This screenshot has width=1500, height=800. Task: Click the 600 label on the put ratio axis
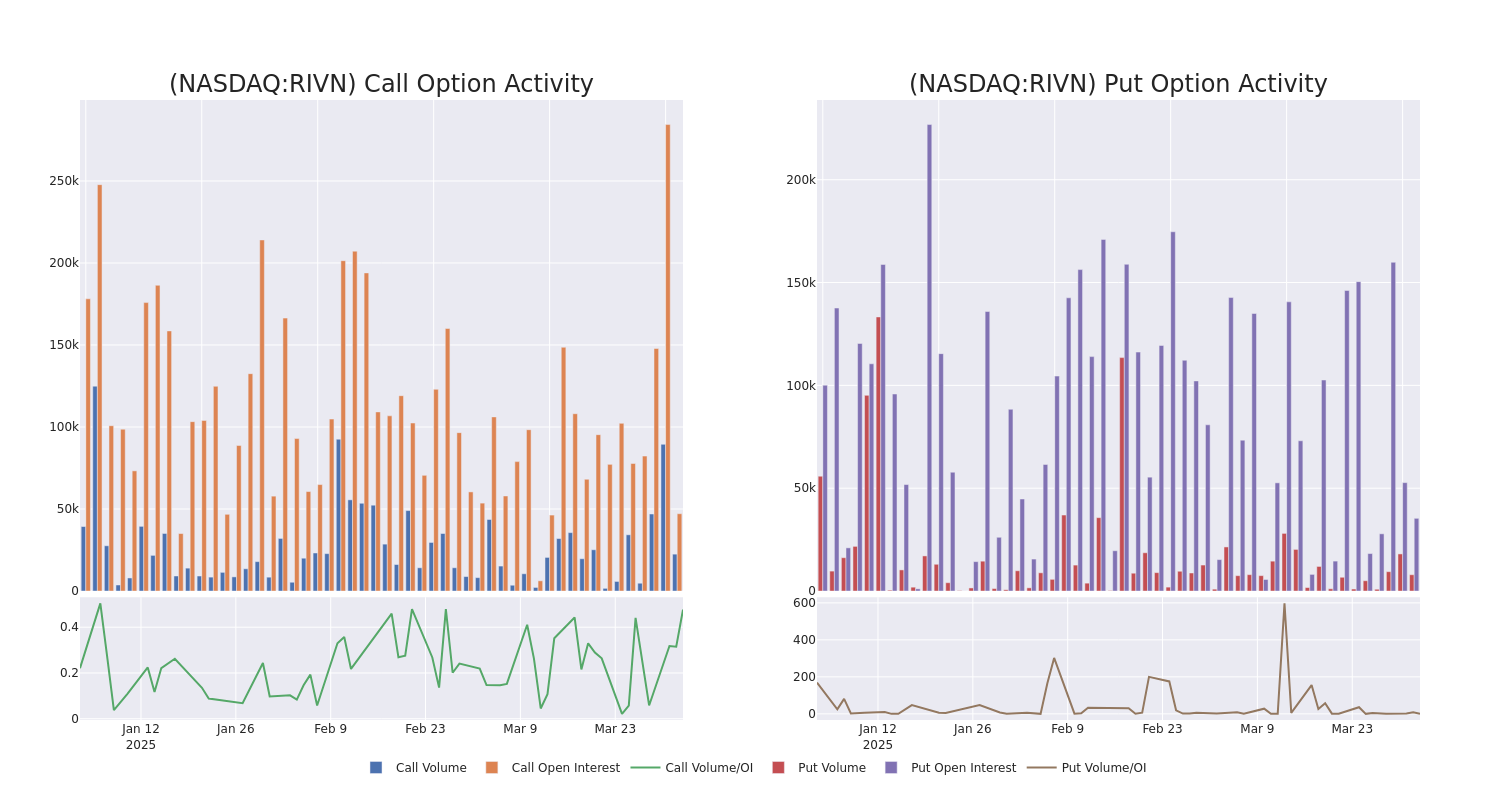point(804,603)
